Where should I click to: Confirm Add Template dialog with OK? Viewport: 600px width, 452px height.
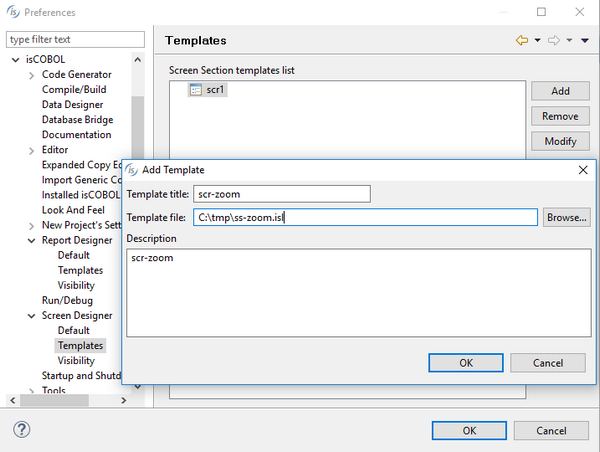coord(465,363)
